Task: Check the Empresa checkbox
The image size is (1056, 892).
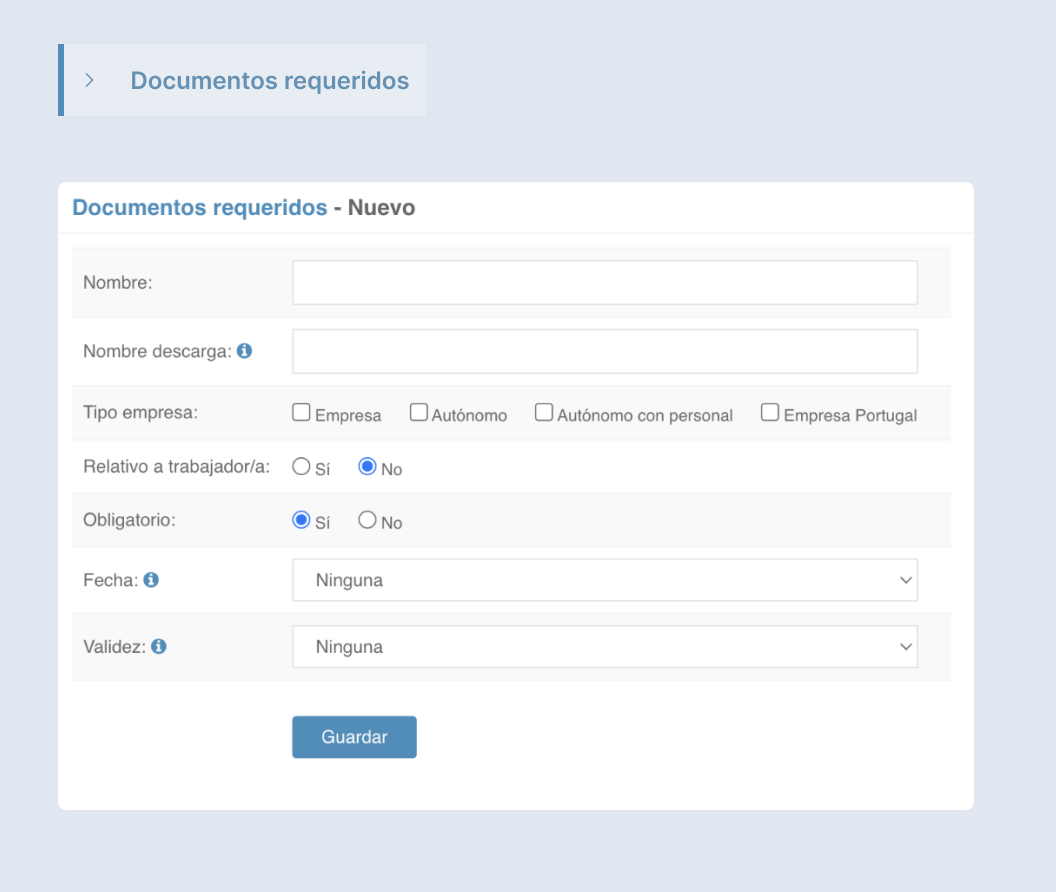Action: (x=301, y=412)
